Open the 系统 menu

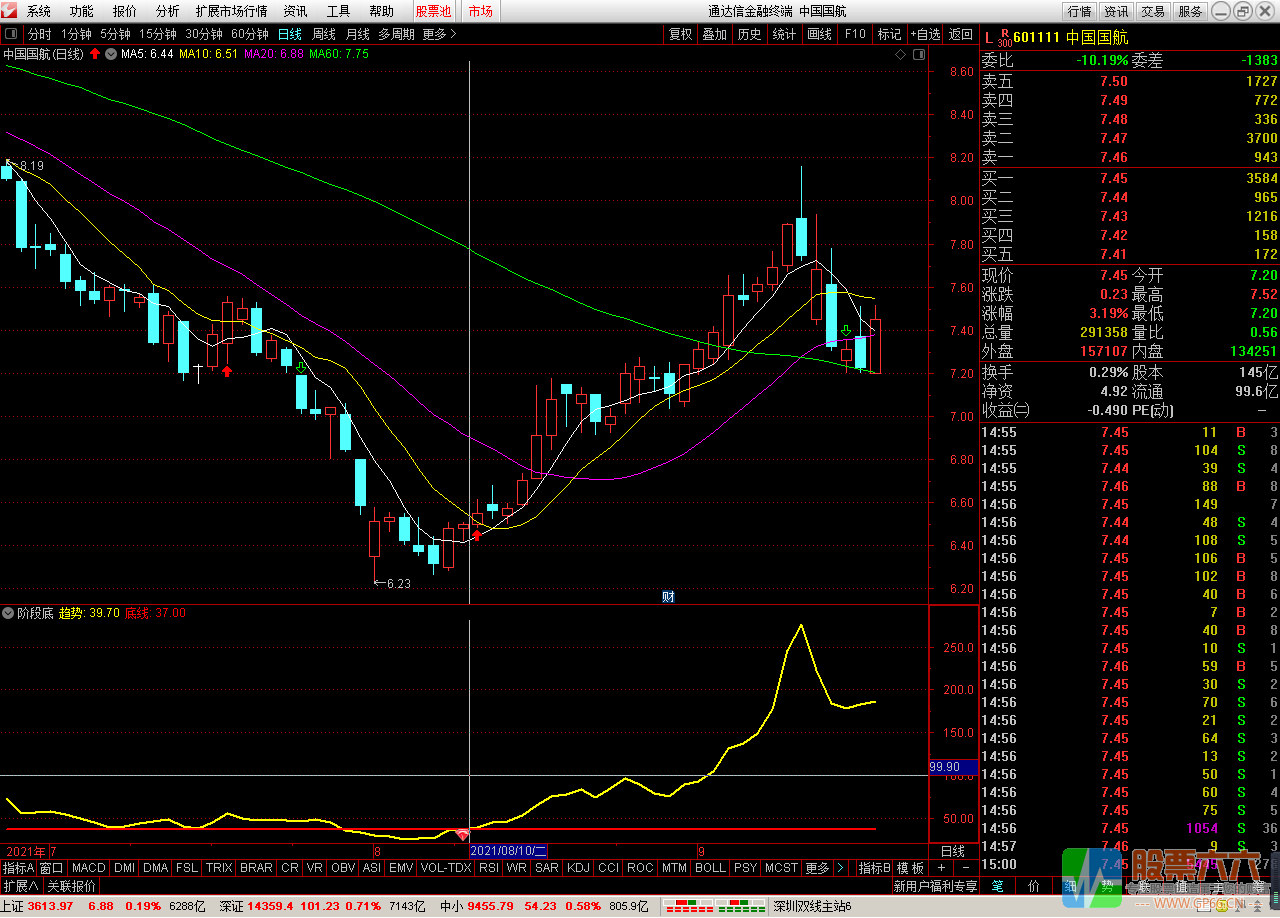point(39,11)
